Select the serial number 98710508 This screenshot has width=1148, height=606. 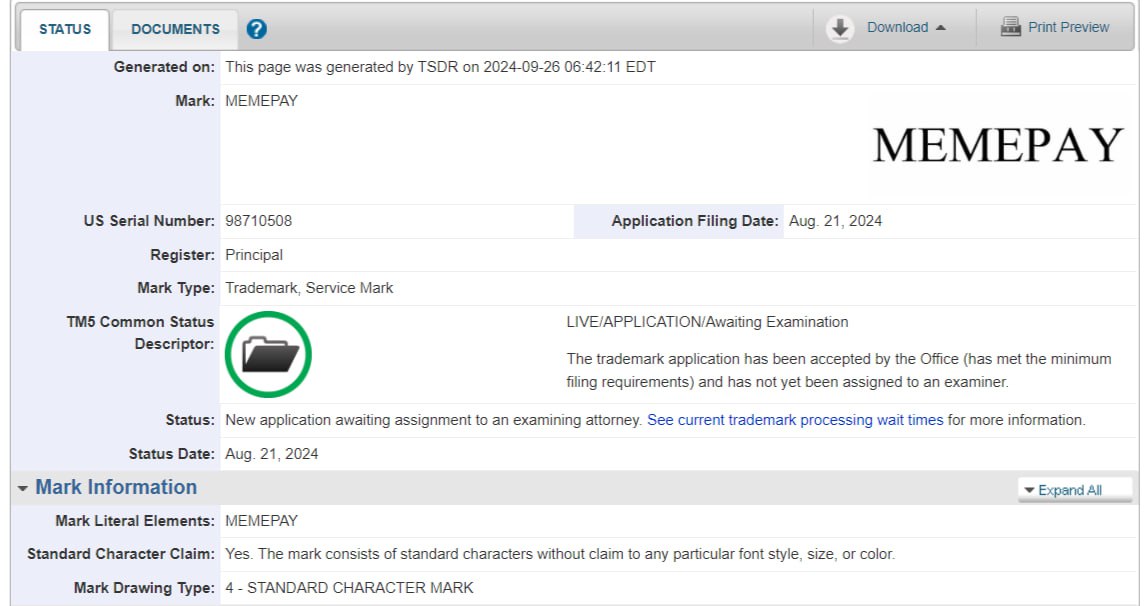[258, 221]
